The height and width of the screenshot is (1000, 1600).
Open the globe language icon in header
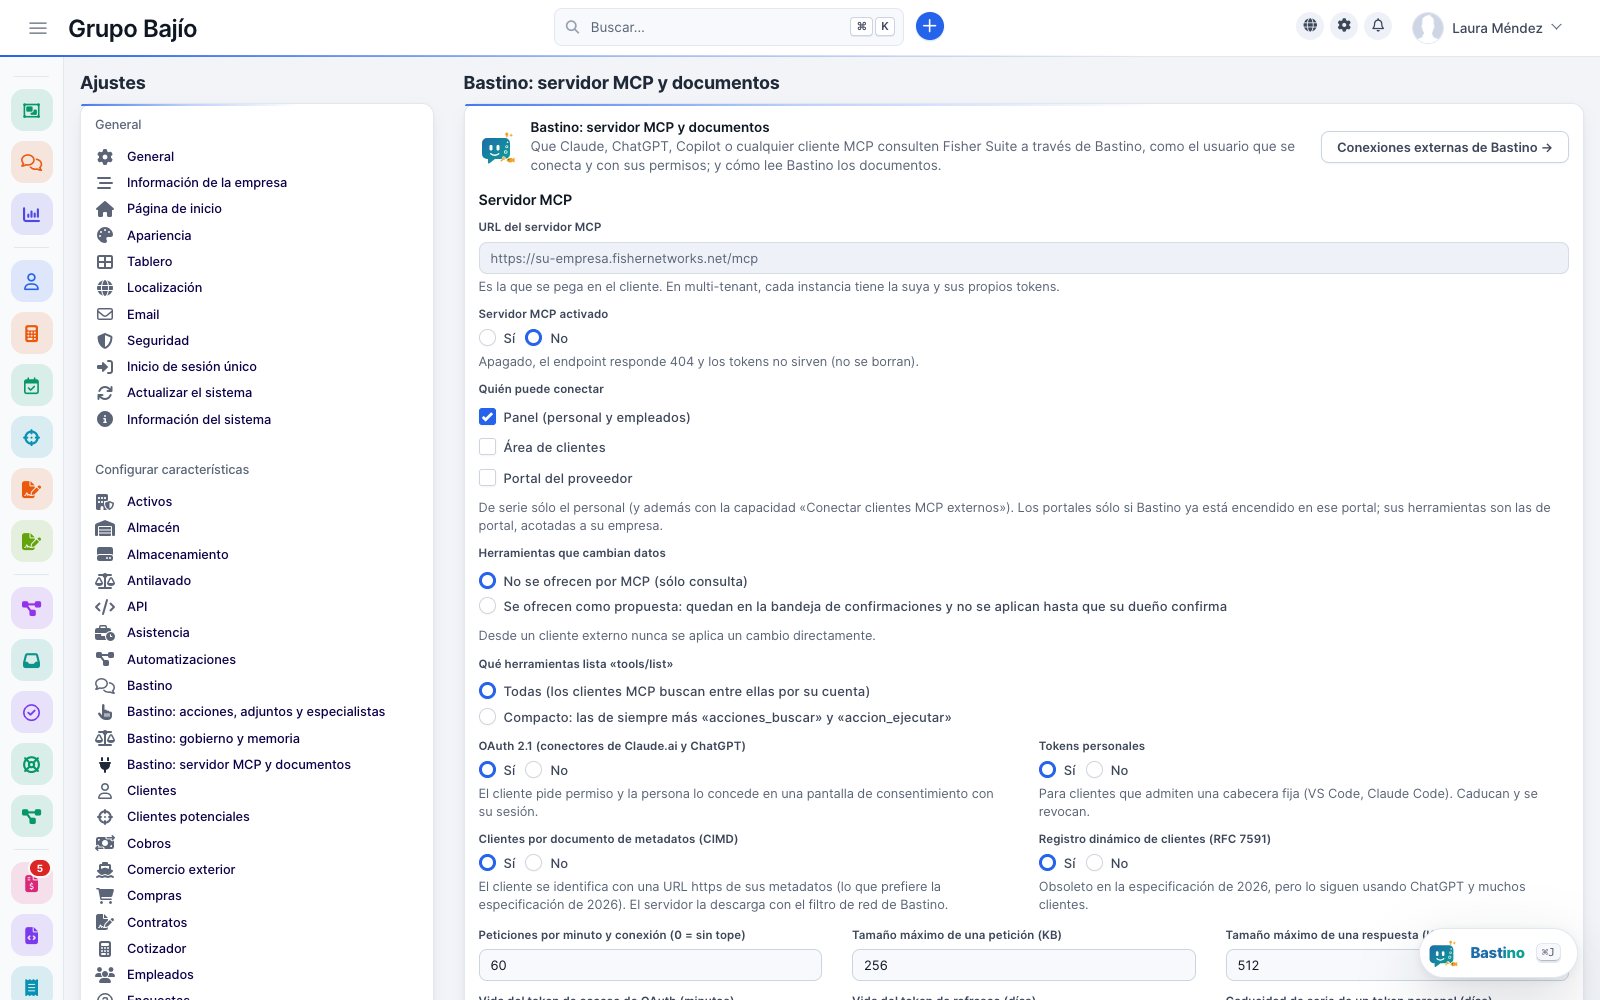1310,26
